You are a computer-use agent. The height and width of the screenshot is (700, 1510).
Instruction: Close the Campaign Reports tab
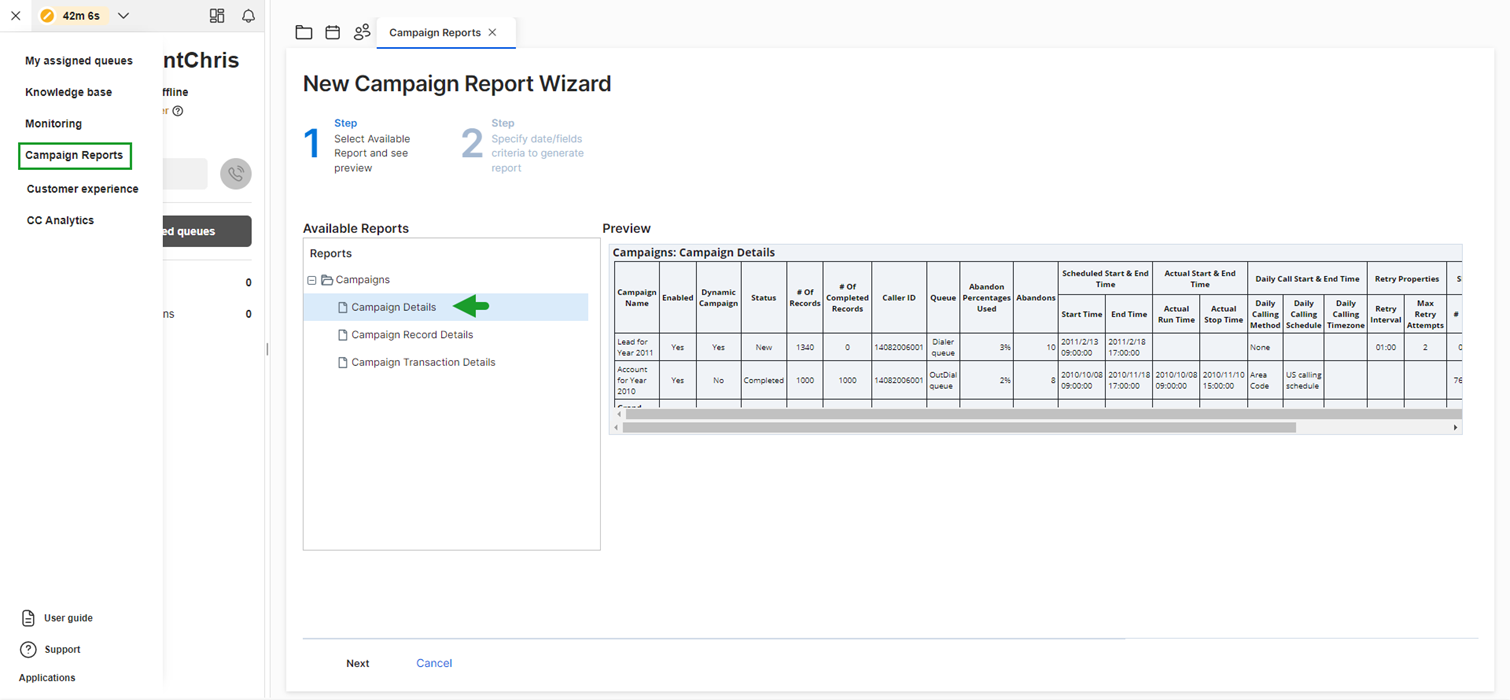click(x=493, y=32)
